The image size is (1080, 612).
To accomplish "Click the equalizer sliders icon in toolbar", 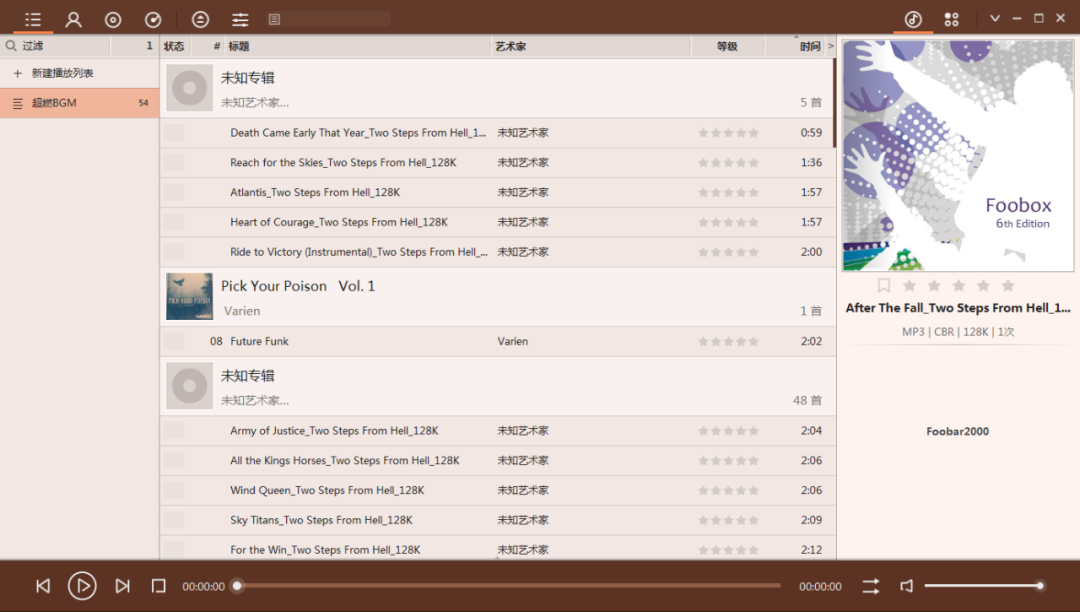I will [240, 19].
